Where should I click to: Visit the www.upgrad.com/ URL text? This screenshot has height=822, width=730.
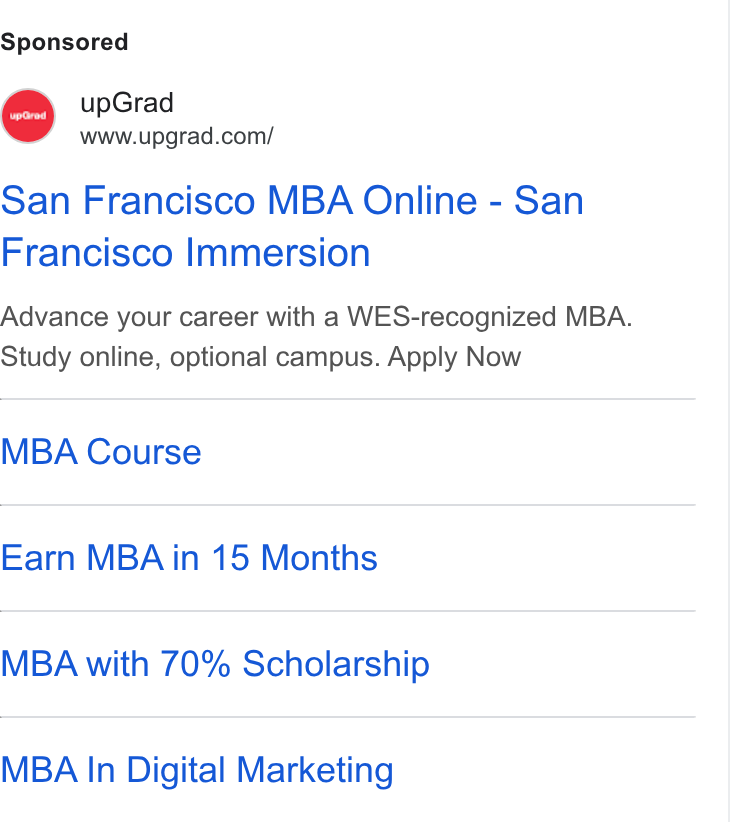point(177,136)
